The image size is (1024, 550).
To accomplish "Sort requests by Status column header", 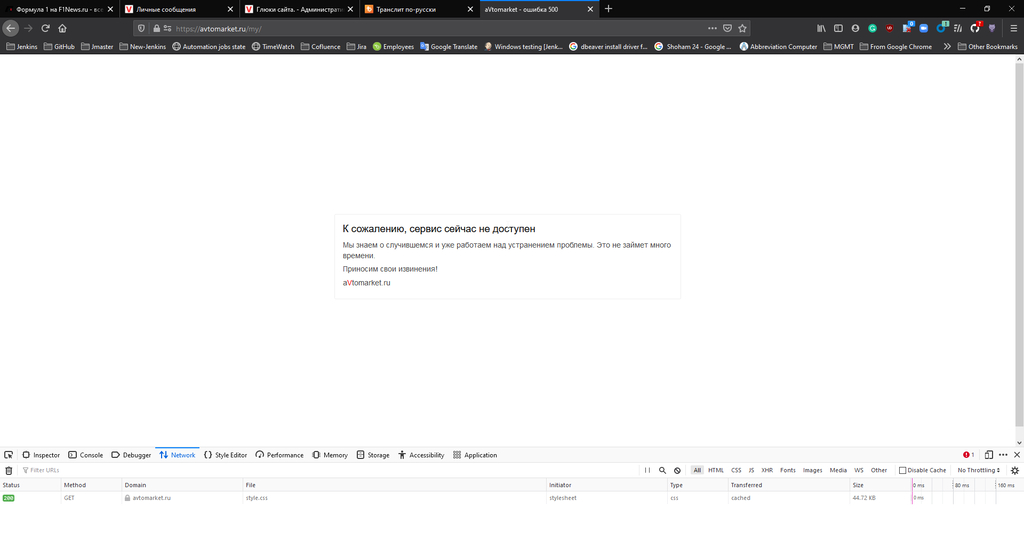I will (30, 485).
